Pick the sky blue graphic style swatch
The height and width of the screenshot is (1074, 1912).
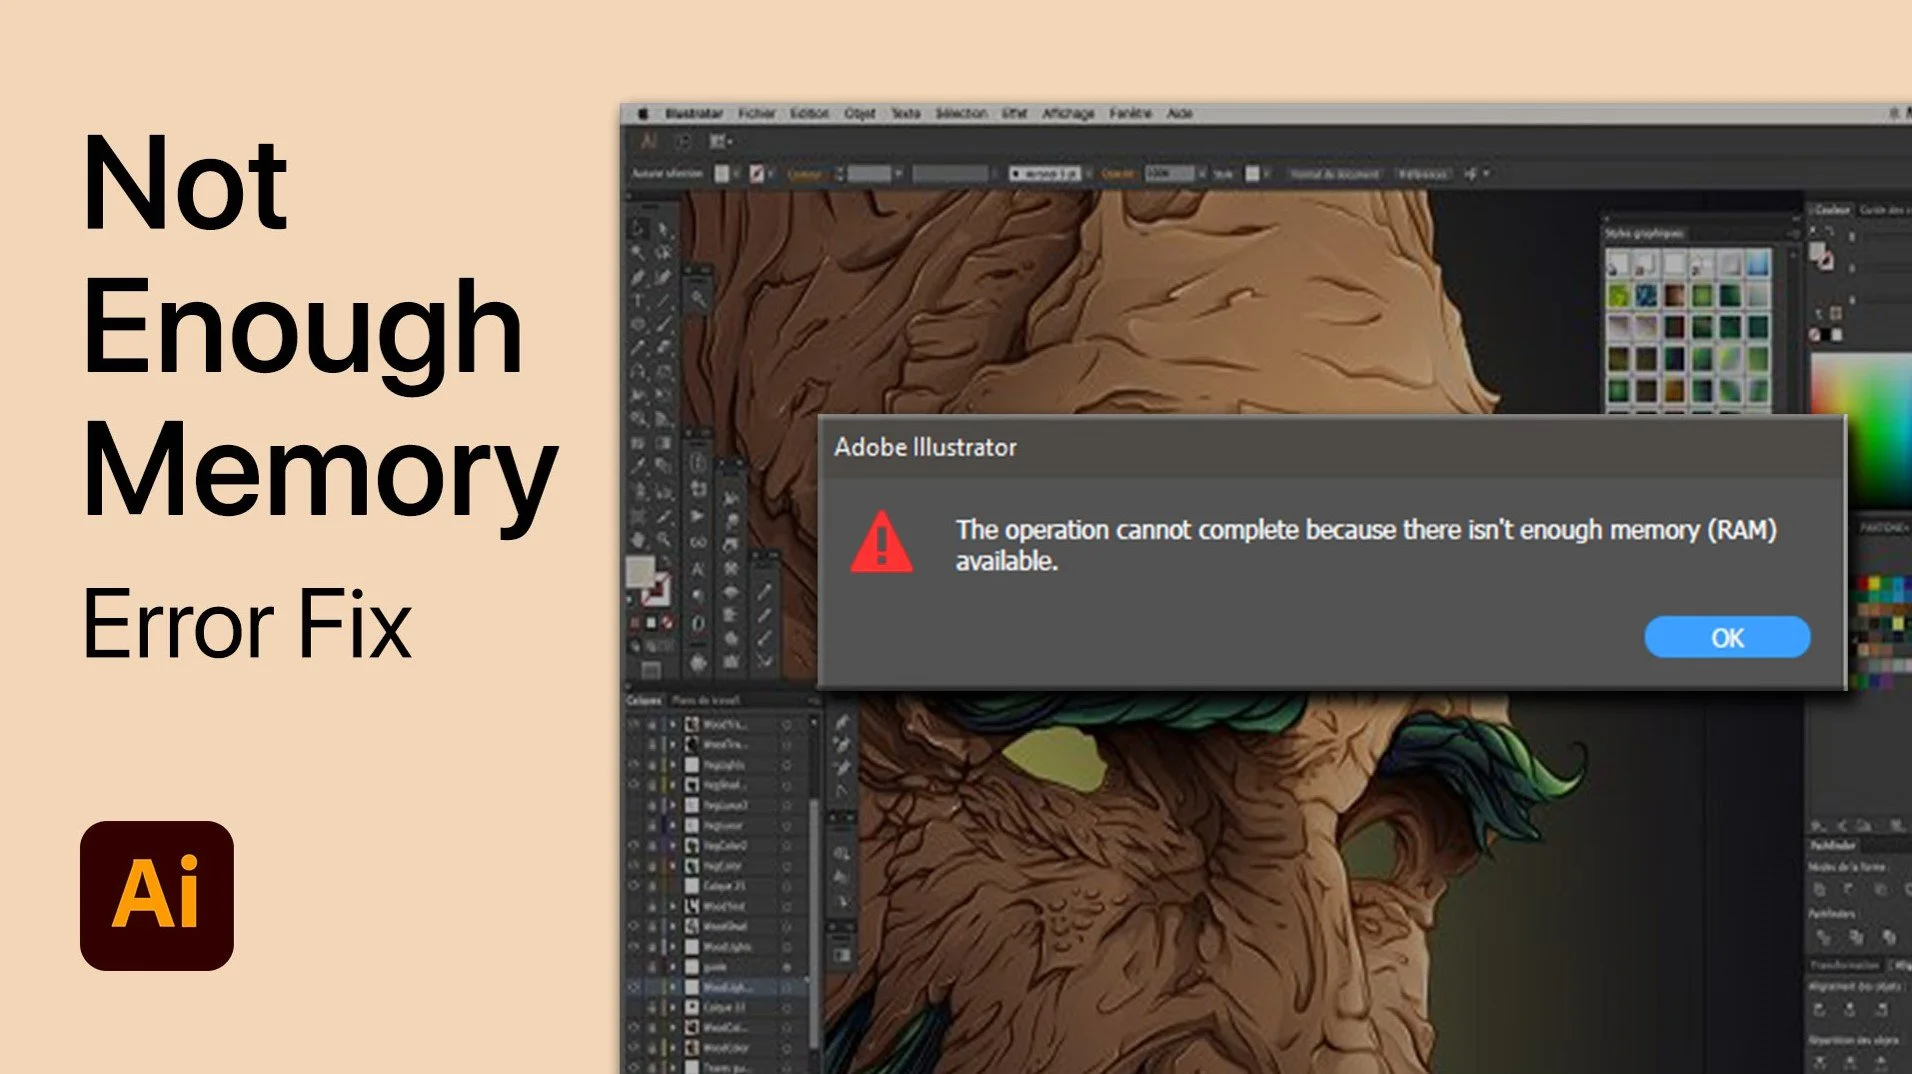tap(1757, 264)
